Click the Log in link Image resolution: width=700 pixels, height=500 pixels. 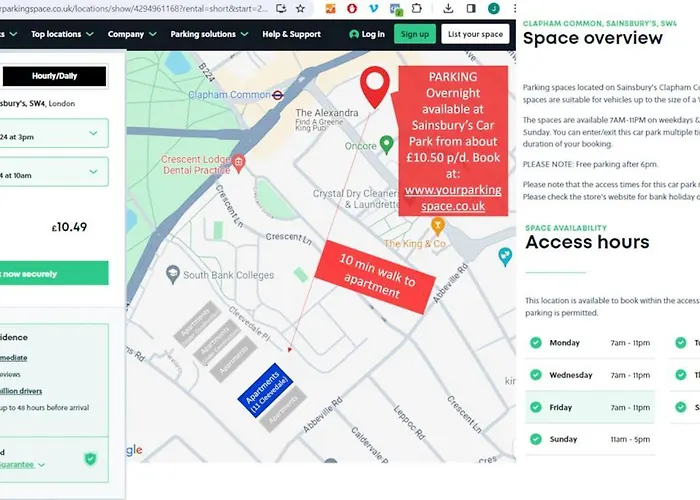367,34
